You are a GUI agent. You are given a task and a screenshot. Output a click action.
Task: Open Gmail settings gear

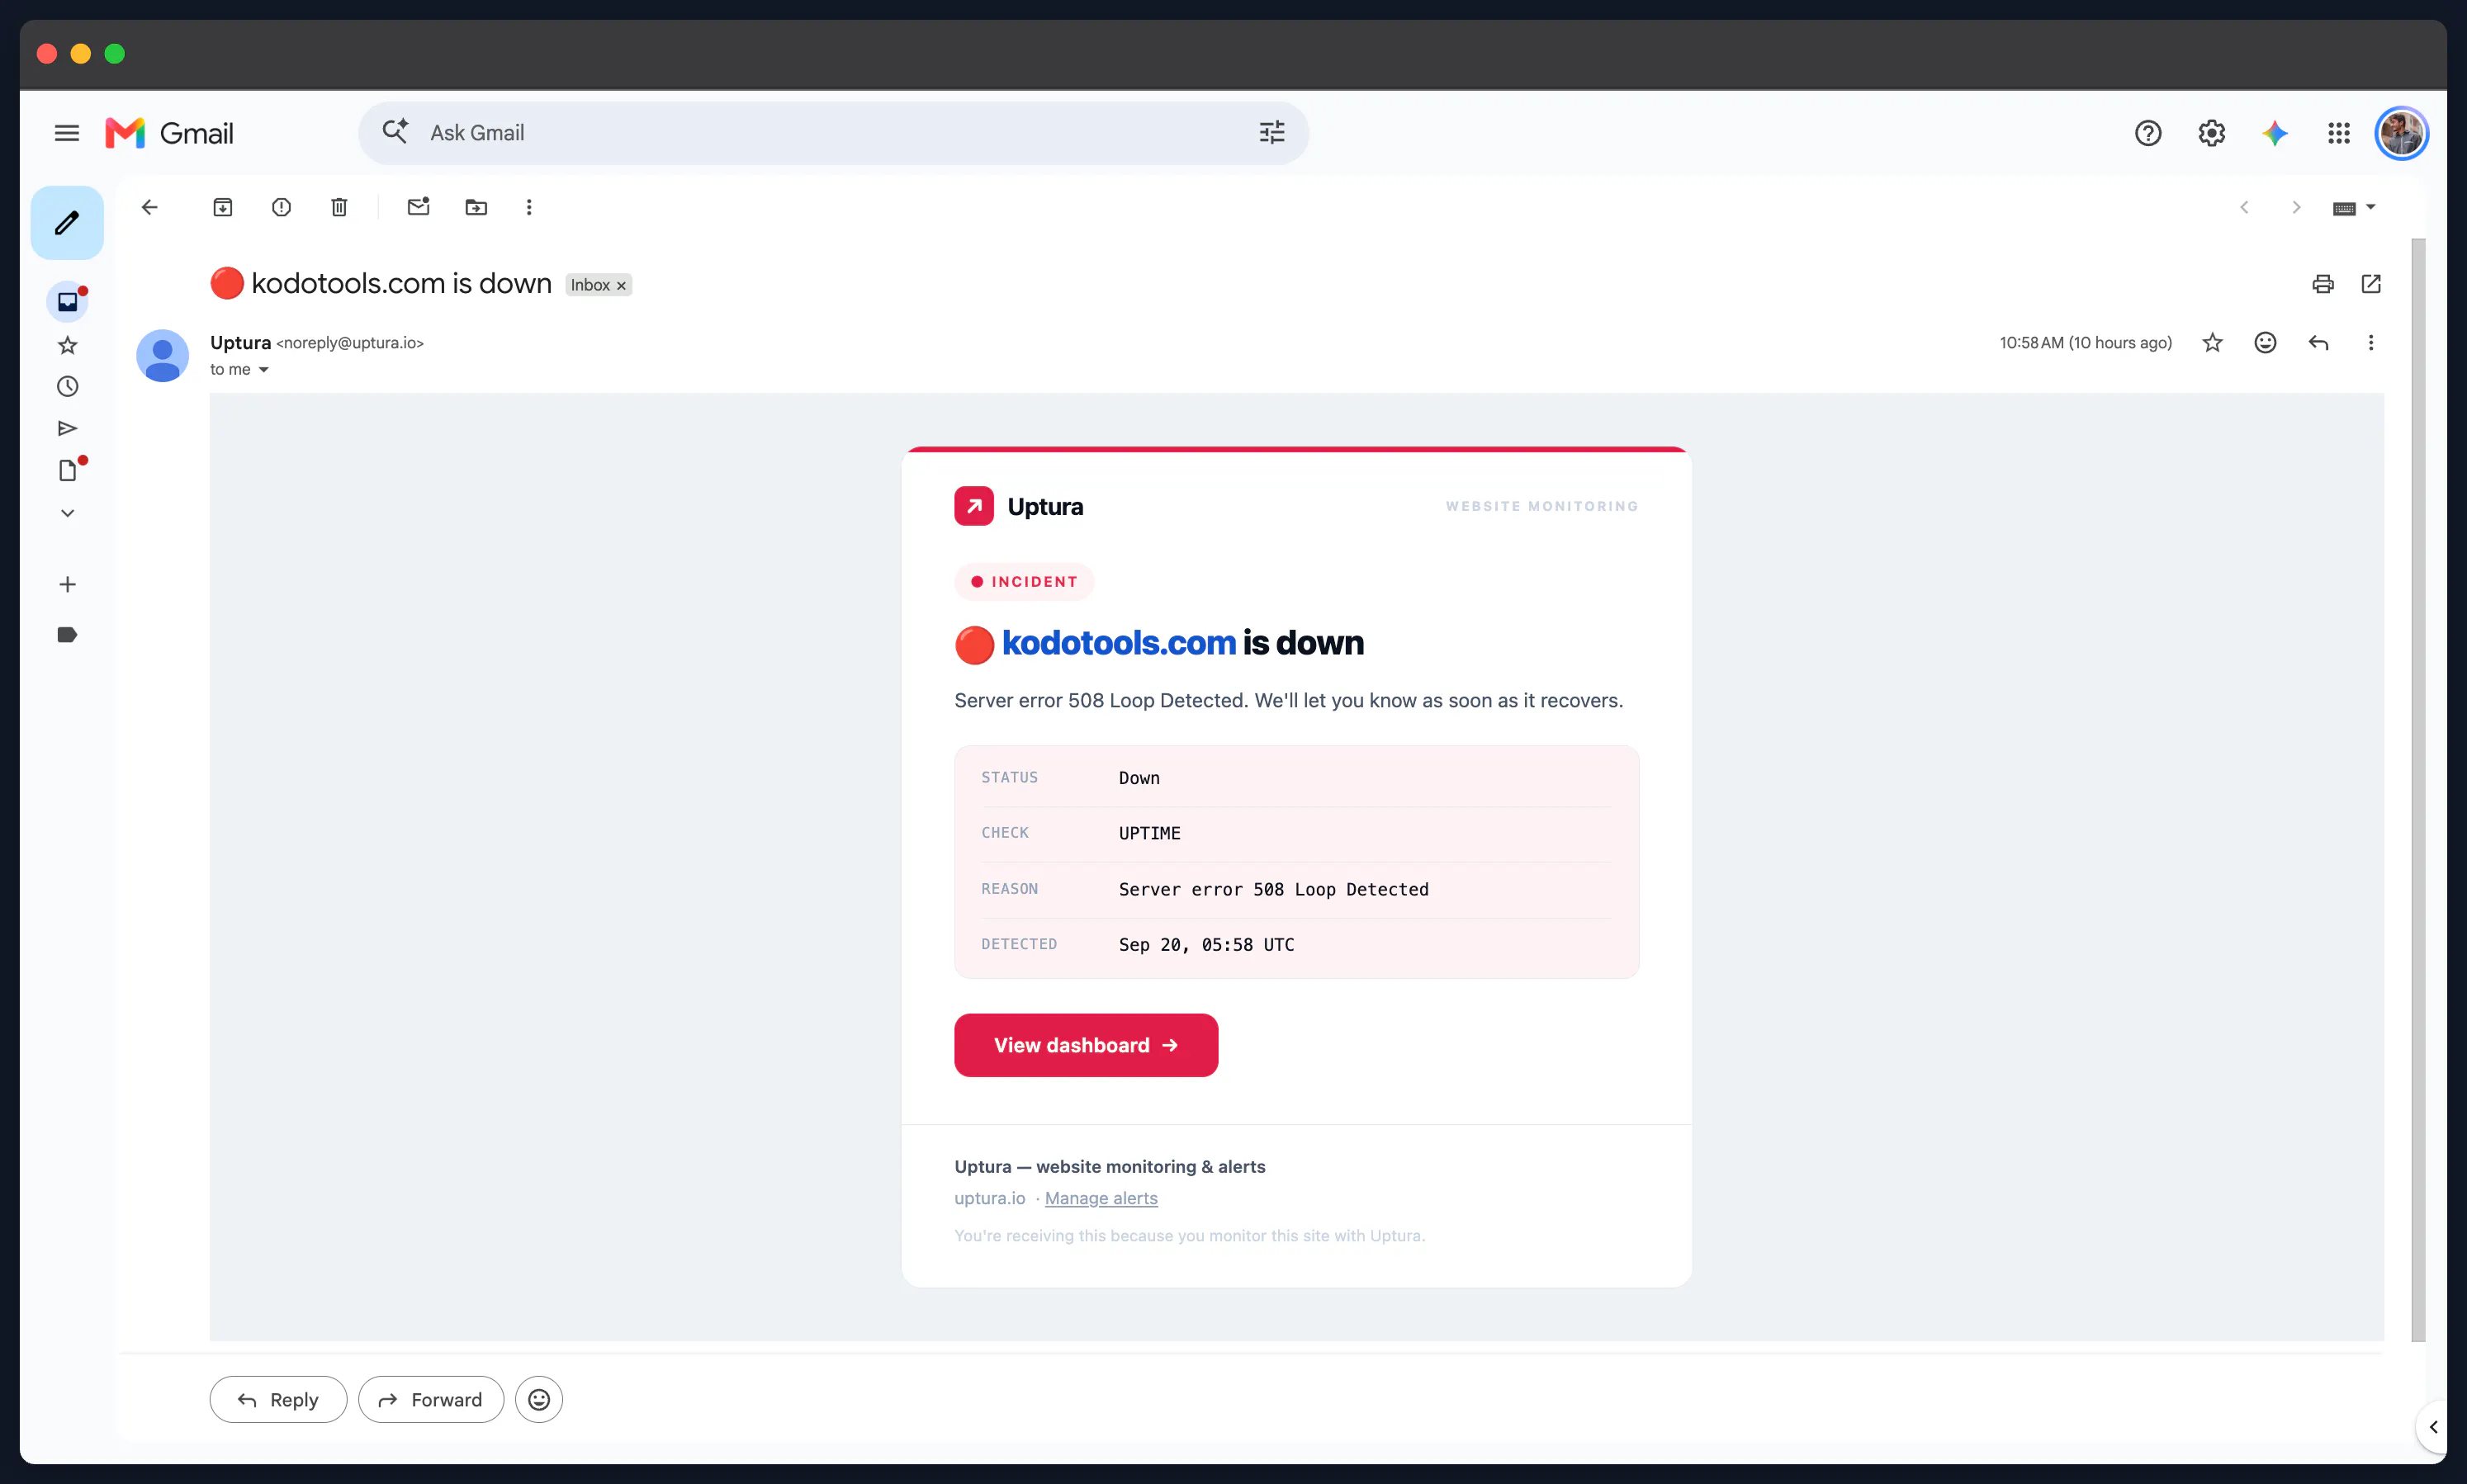pyautogui.click(x=2212, y=133)
